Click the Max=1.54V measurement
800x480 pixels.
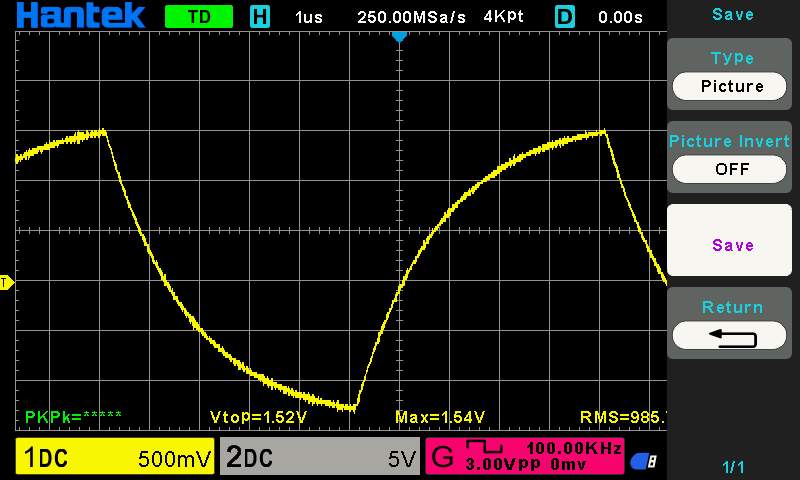[440, 417]
